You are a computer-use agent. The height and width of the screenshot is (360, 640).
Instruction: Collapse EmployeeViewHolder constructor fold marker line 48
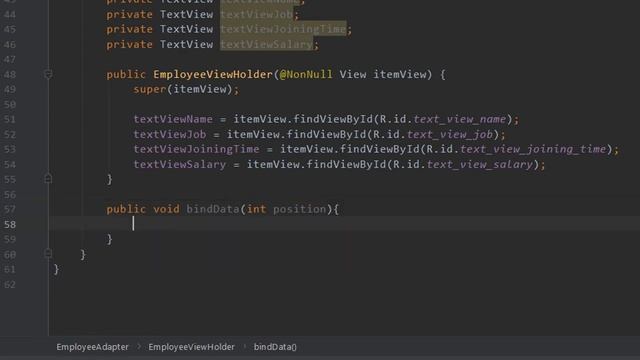coord(48,74)
